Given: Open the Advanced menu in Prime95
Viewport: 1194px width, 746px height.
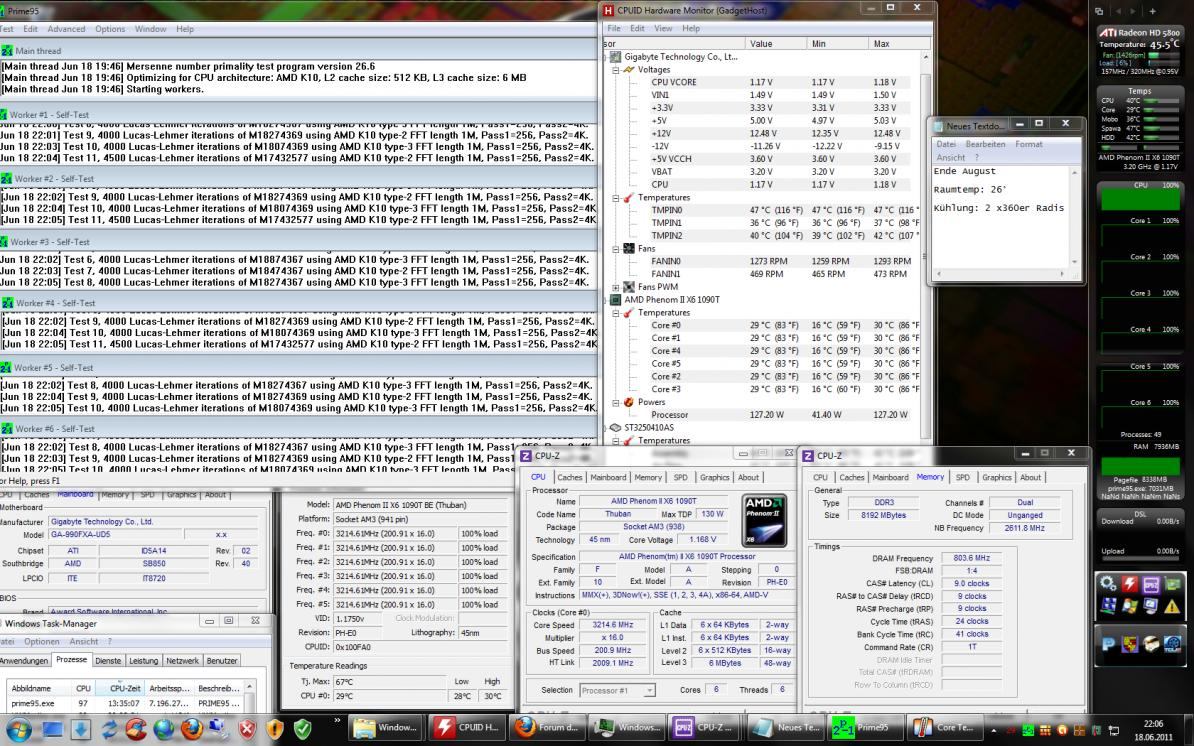Looking at the screenshot, I should (66, 29).
